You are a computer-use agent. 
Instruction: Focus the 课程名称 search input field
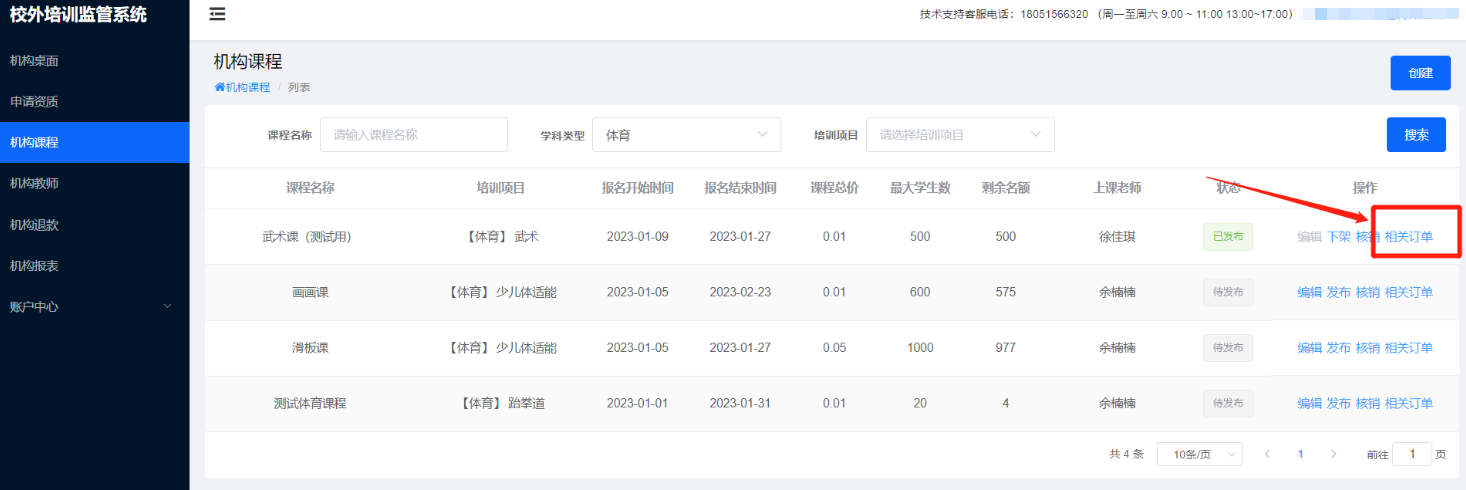tap(414, 135)
